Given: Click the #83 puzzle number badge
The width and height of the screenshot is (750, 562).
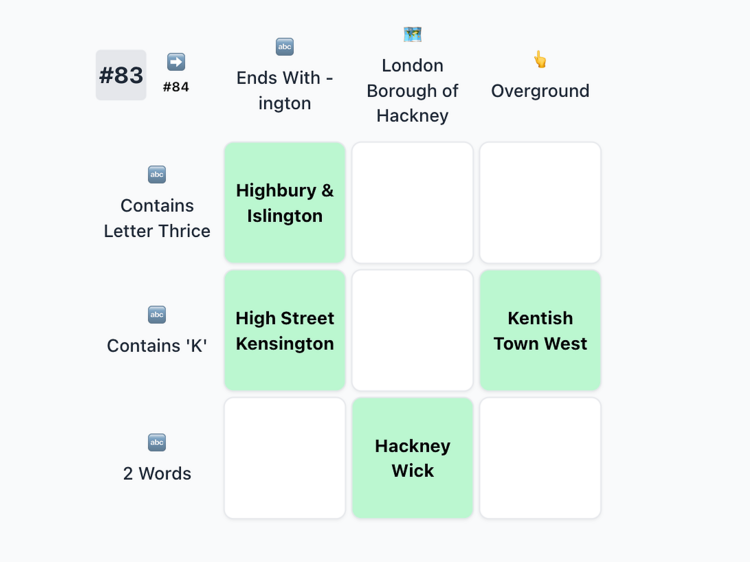Looking at the screenshot, I should pos(121,75).
